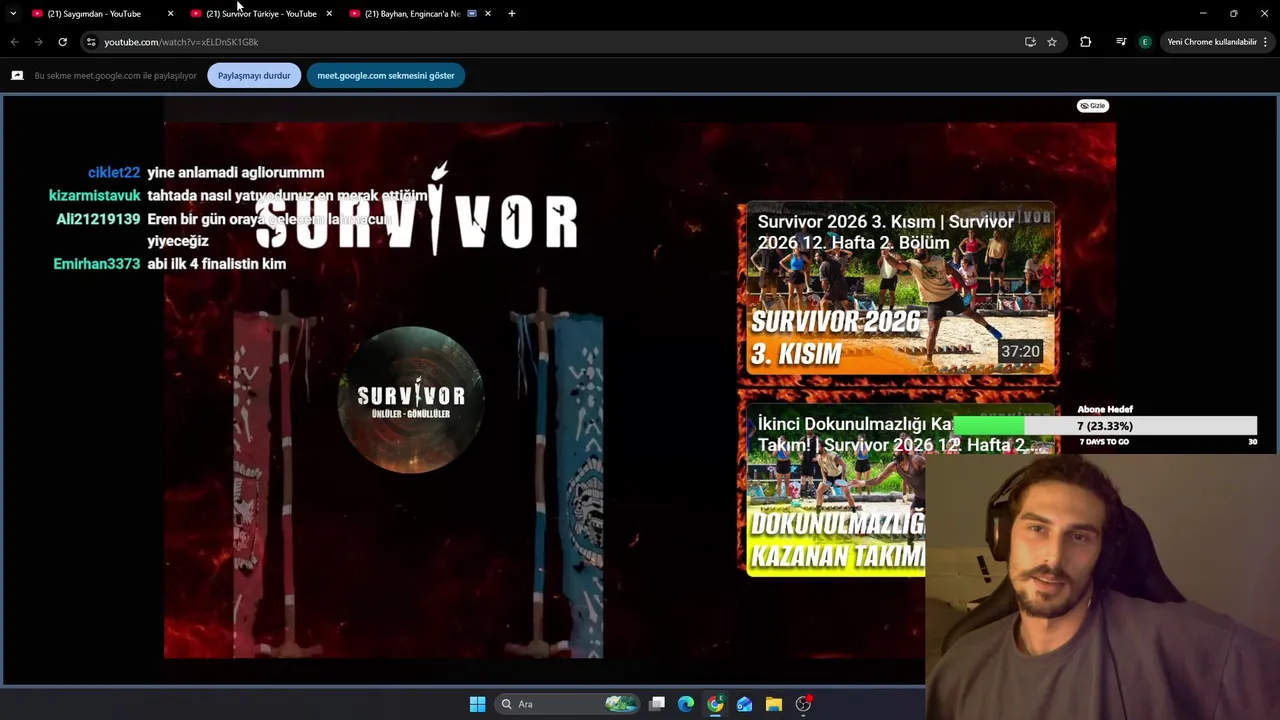Image resolution: width=1280 pixels, height=720 pixels.
Task: Go back using the browser back arrow
Action: pyautogui.click(x=14, y=42)
